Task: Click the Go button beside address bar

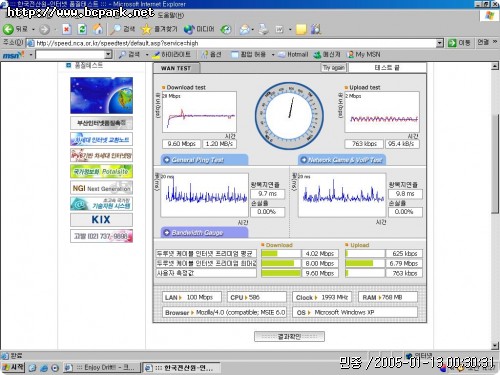Action: tap(459, 43)
